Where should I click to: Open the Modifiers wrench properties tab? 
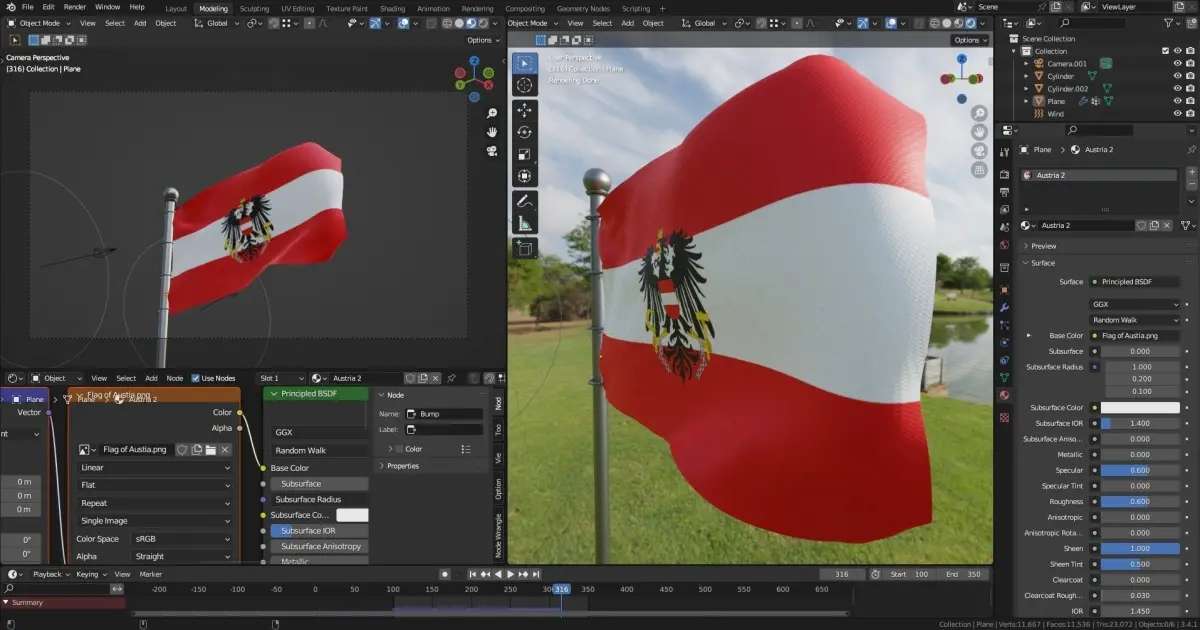(1004, 307)
